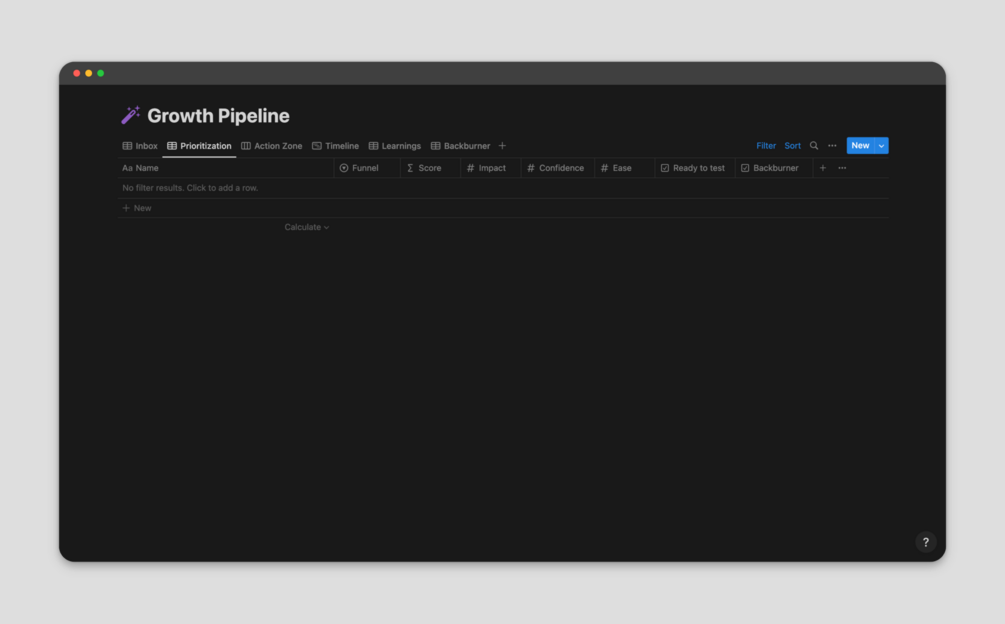Select the Backburner checkbox column header

[771, 168]
